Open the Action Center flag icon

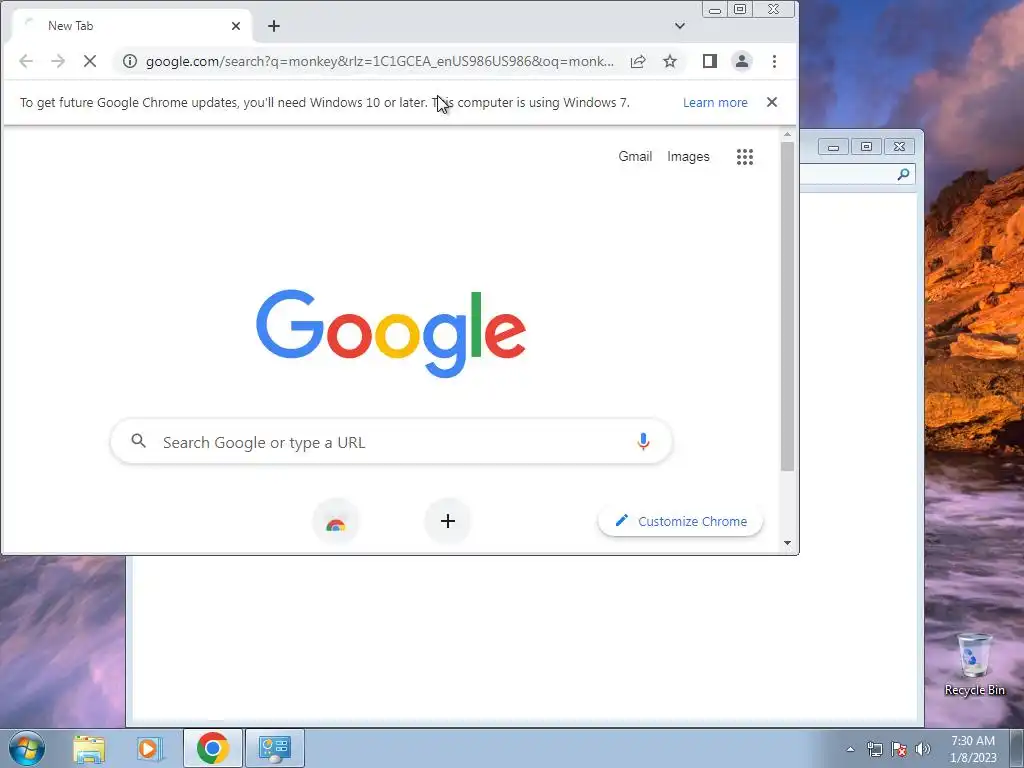[899, 749]
